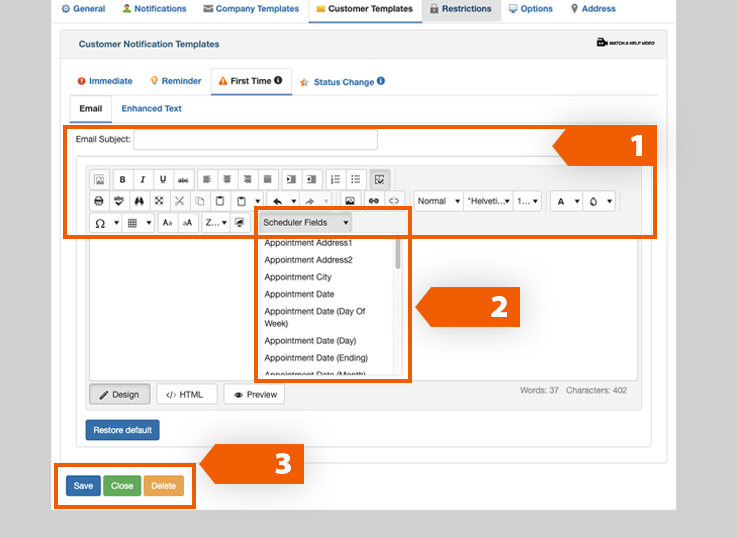This screenshot has height=538, width=737.
Task: Open find and replace binoculars icon
Action: coord(139,201)
